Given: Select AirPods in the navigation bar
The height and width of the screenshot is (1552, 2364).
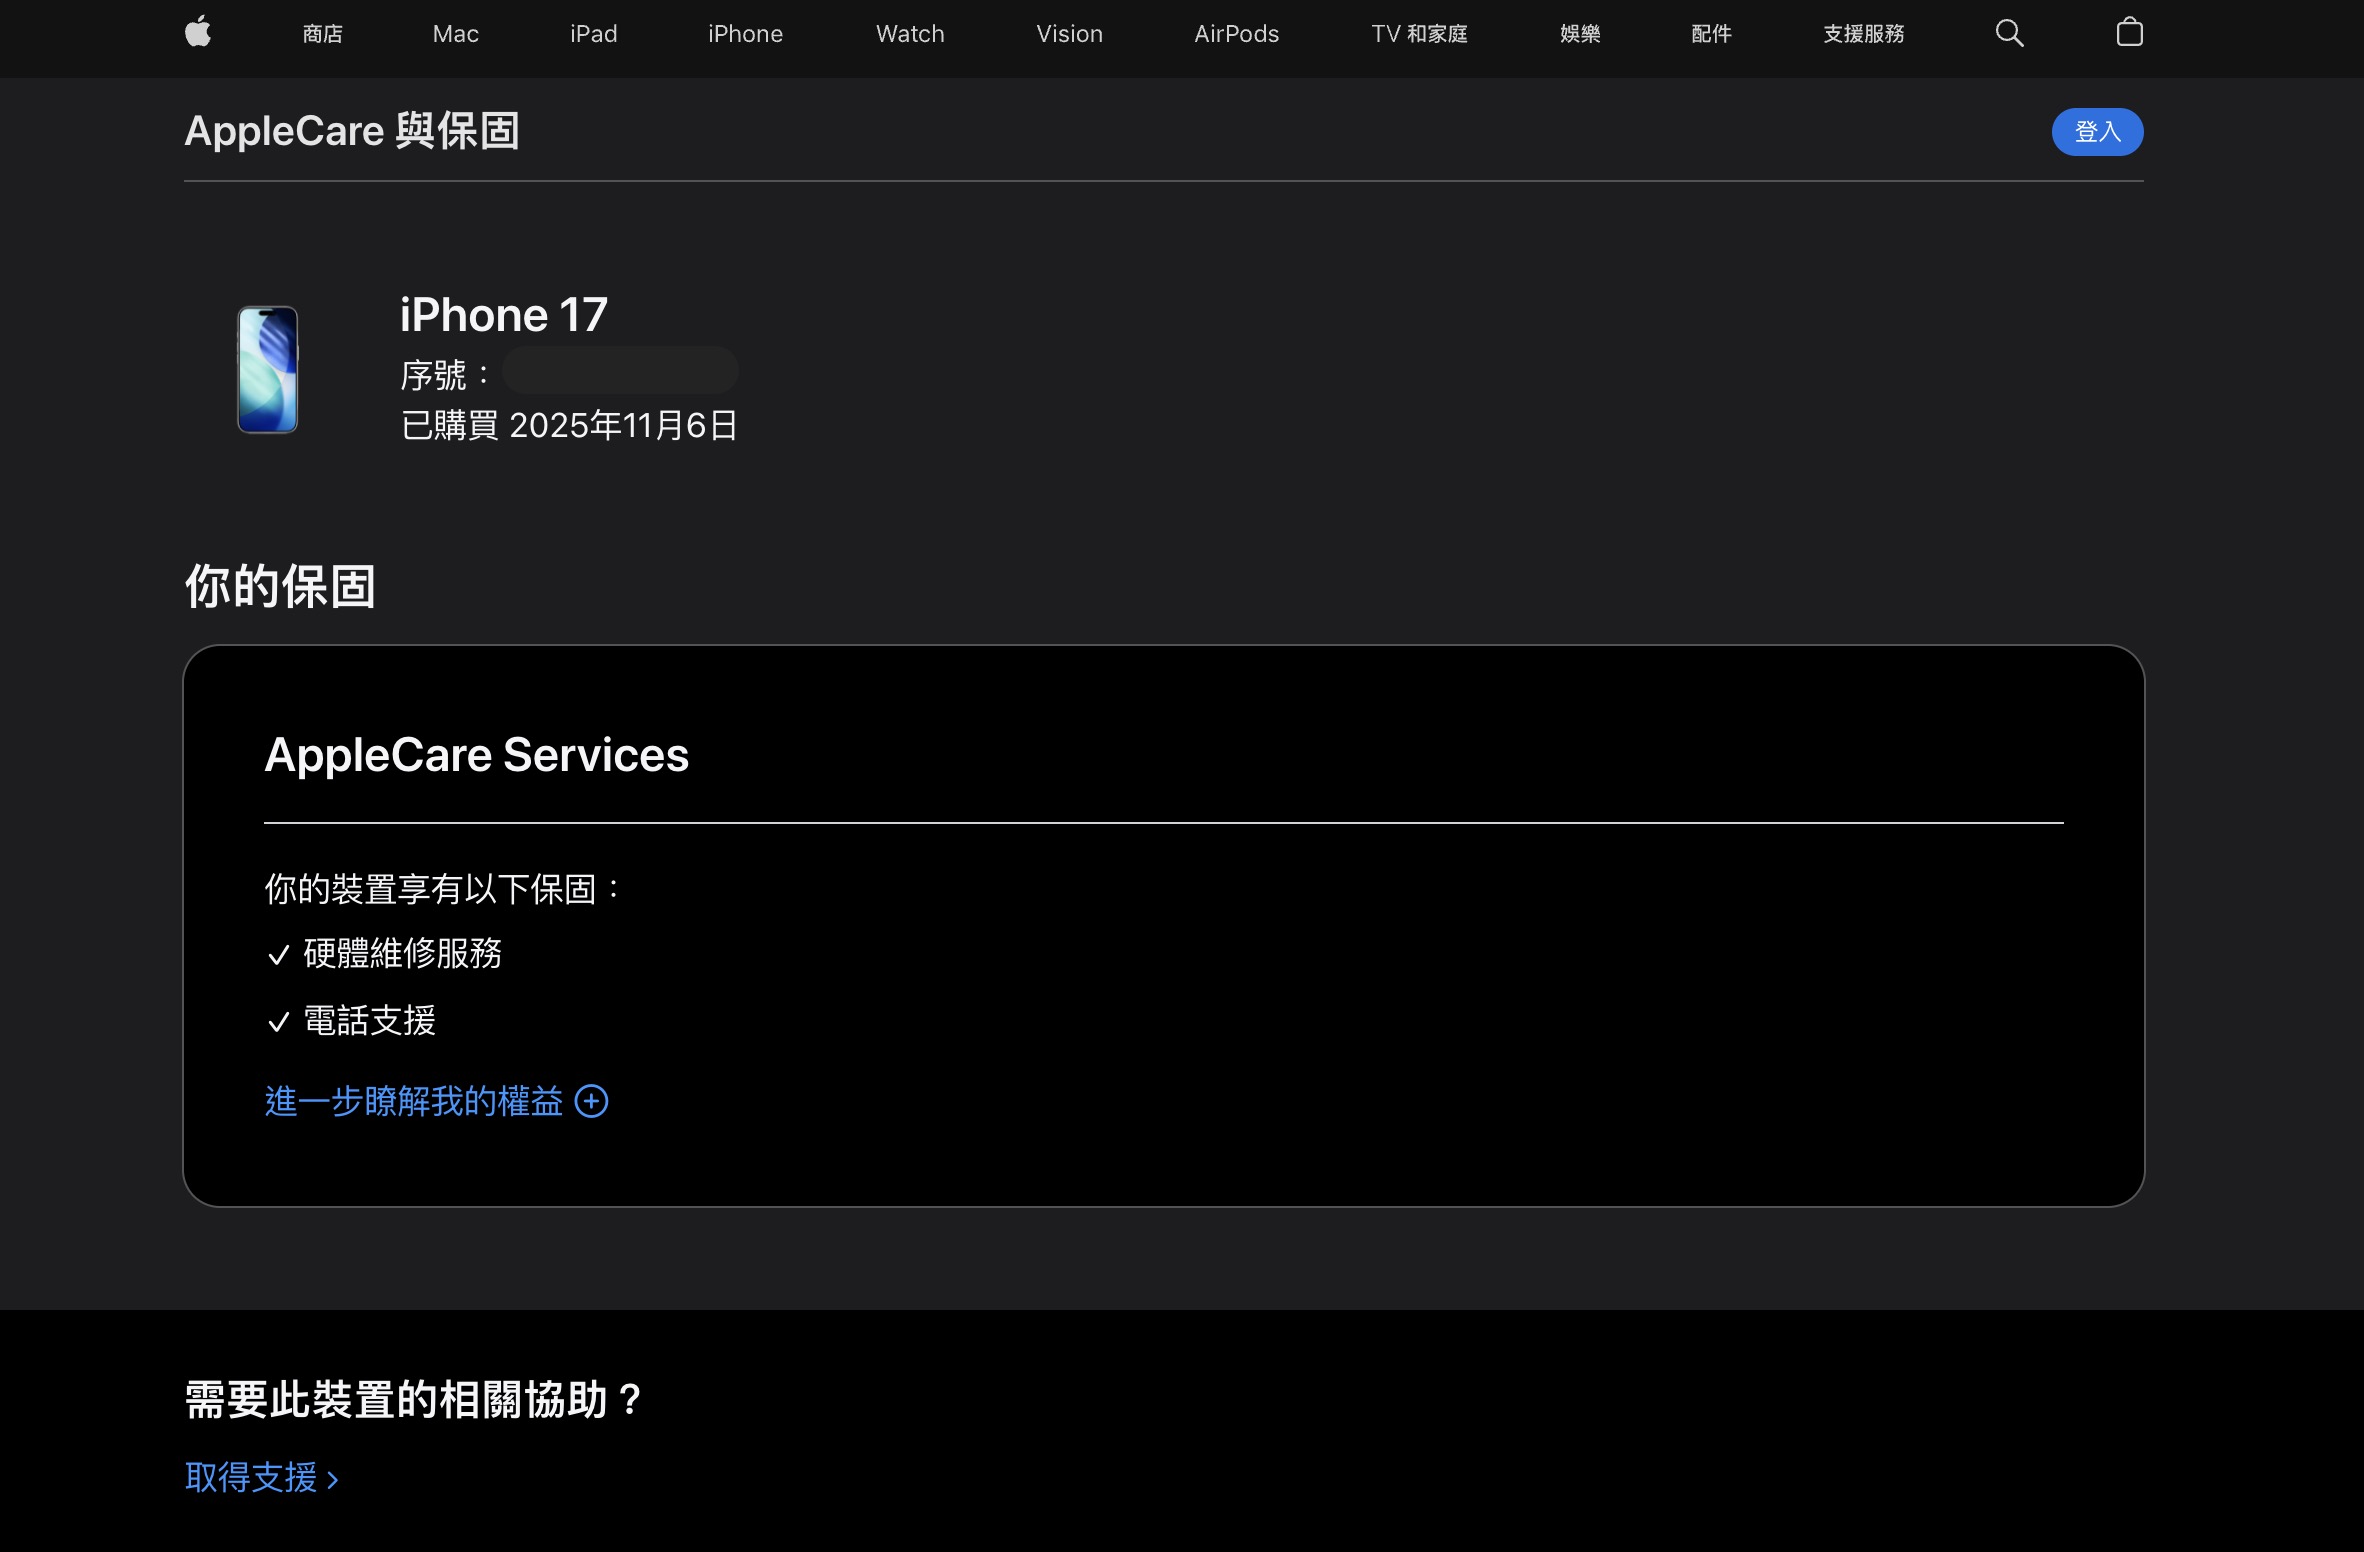Looking at the screenshot, I should pyautogui.click(x=1236, y=34).
